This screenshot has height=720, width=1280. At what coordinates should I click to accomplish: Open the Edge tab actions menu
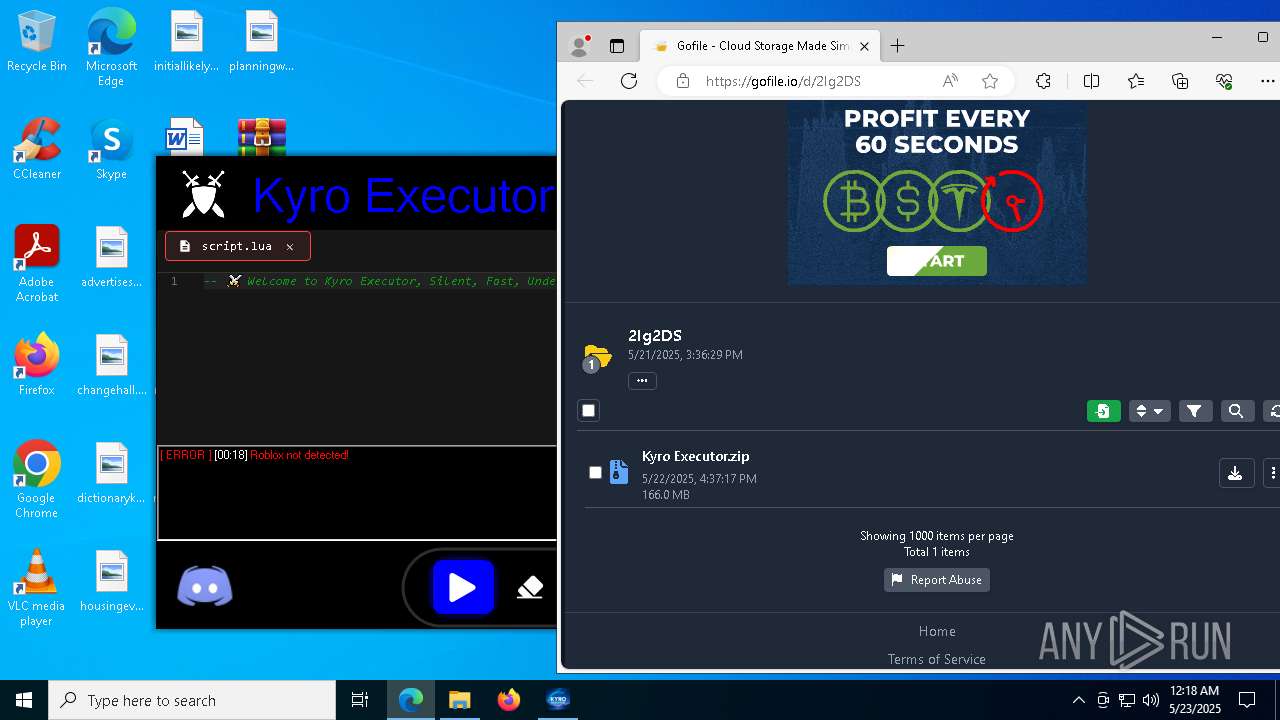pyautogui.click(x=617, y=46)
